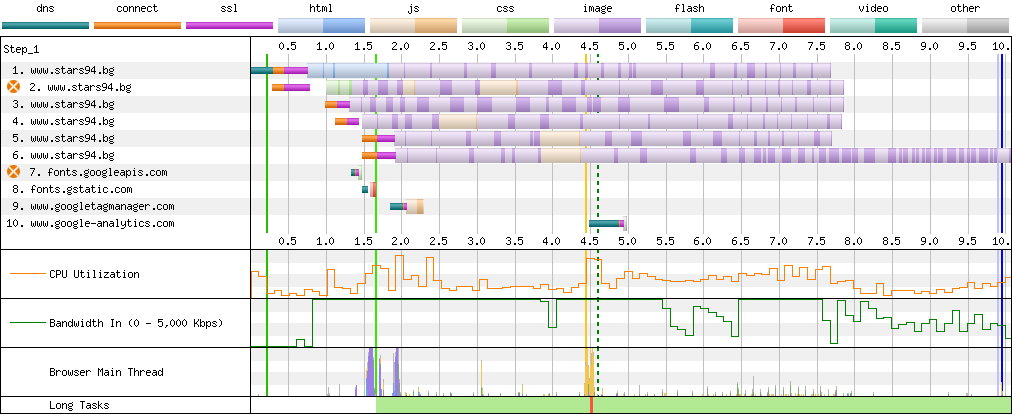The height and width of the screenshot is (414, 1012).
Task: Click the image legend label
Action: click(x=597, y=9)
